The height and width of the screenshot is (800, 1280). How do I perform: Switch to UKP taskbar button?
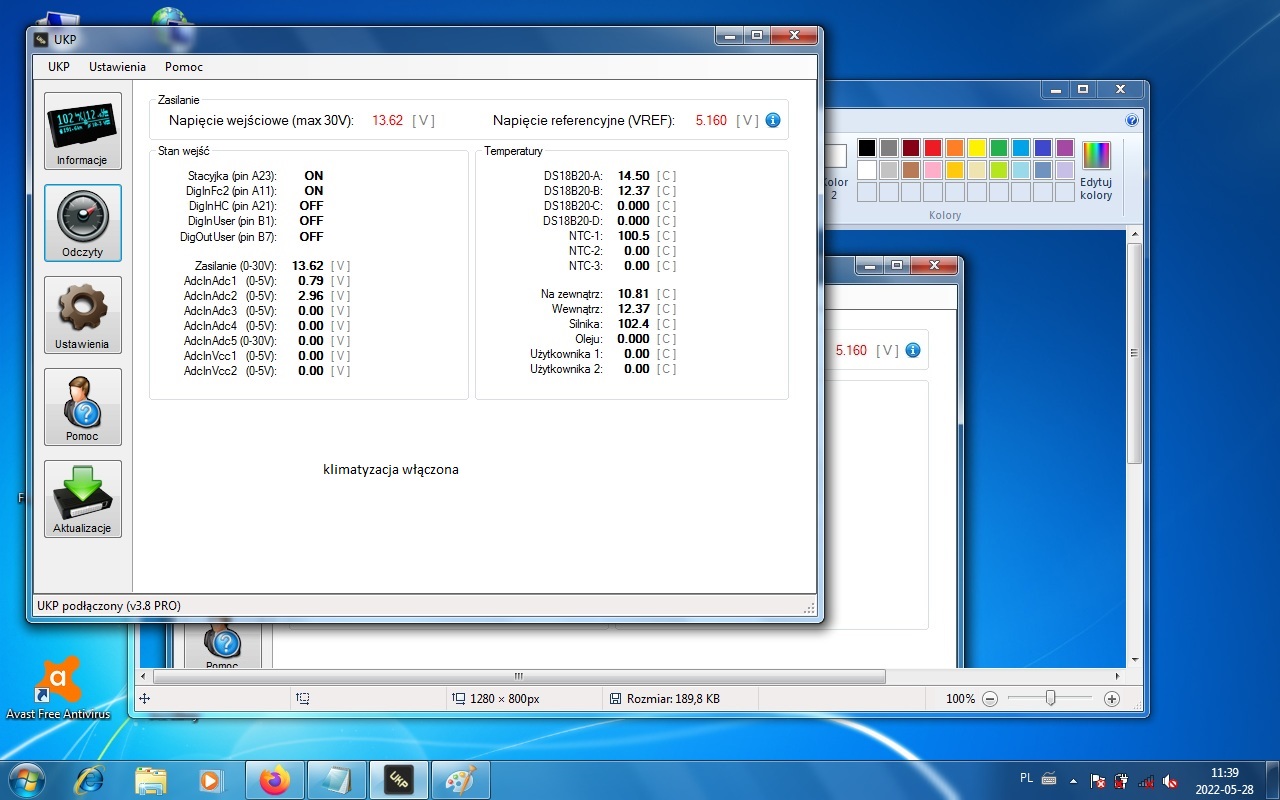399,779
